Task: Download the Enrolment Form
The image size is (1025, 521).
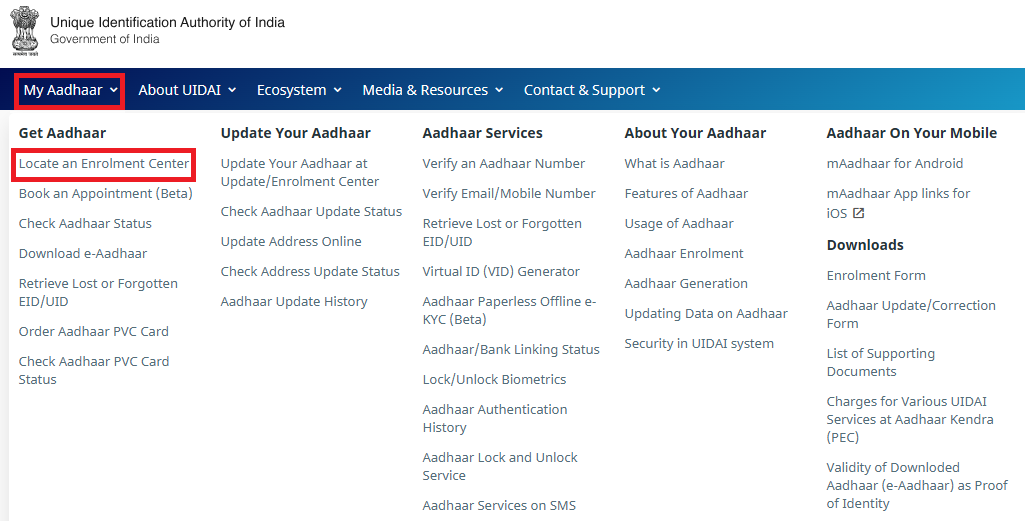Action: click(x=876, y=276)
